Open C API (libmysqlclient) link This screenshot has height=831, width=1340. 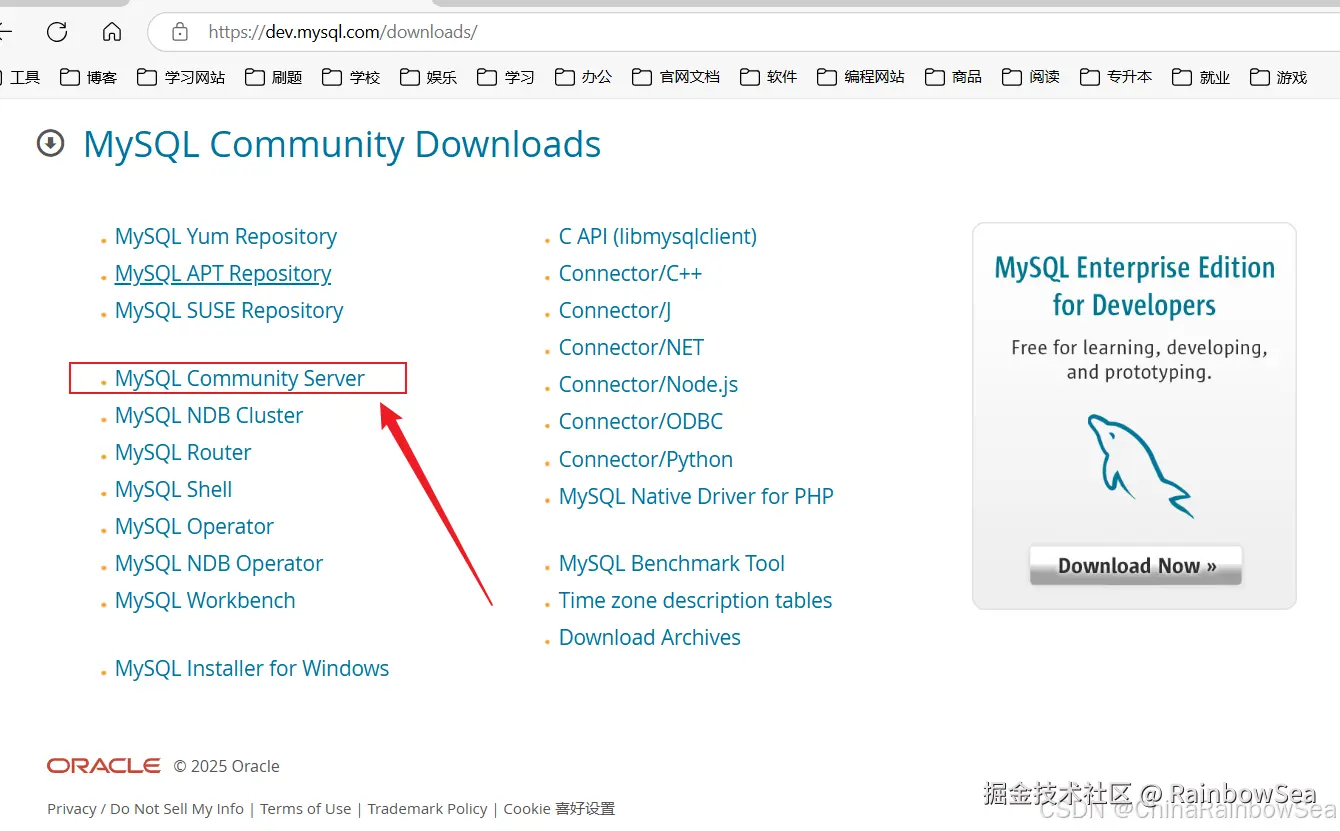point(658,237)
